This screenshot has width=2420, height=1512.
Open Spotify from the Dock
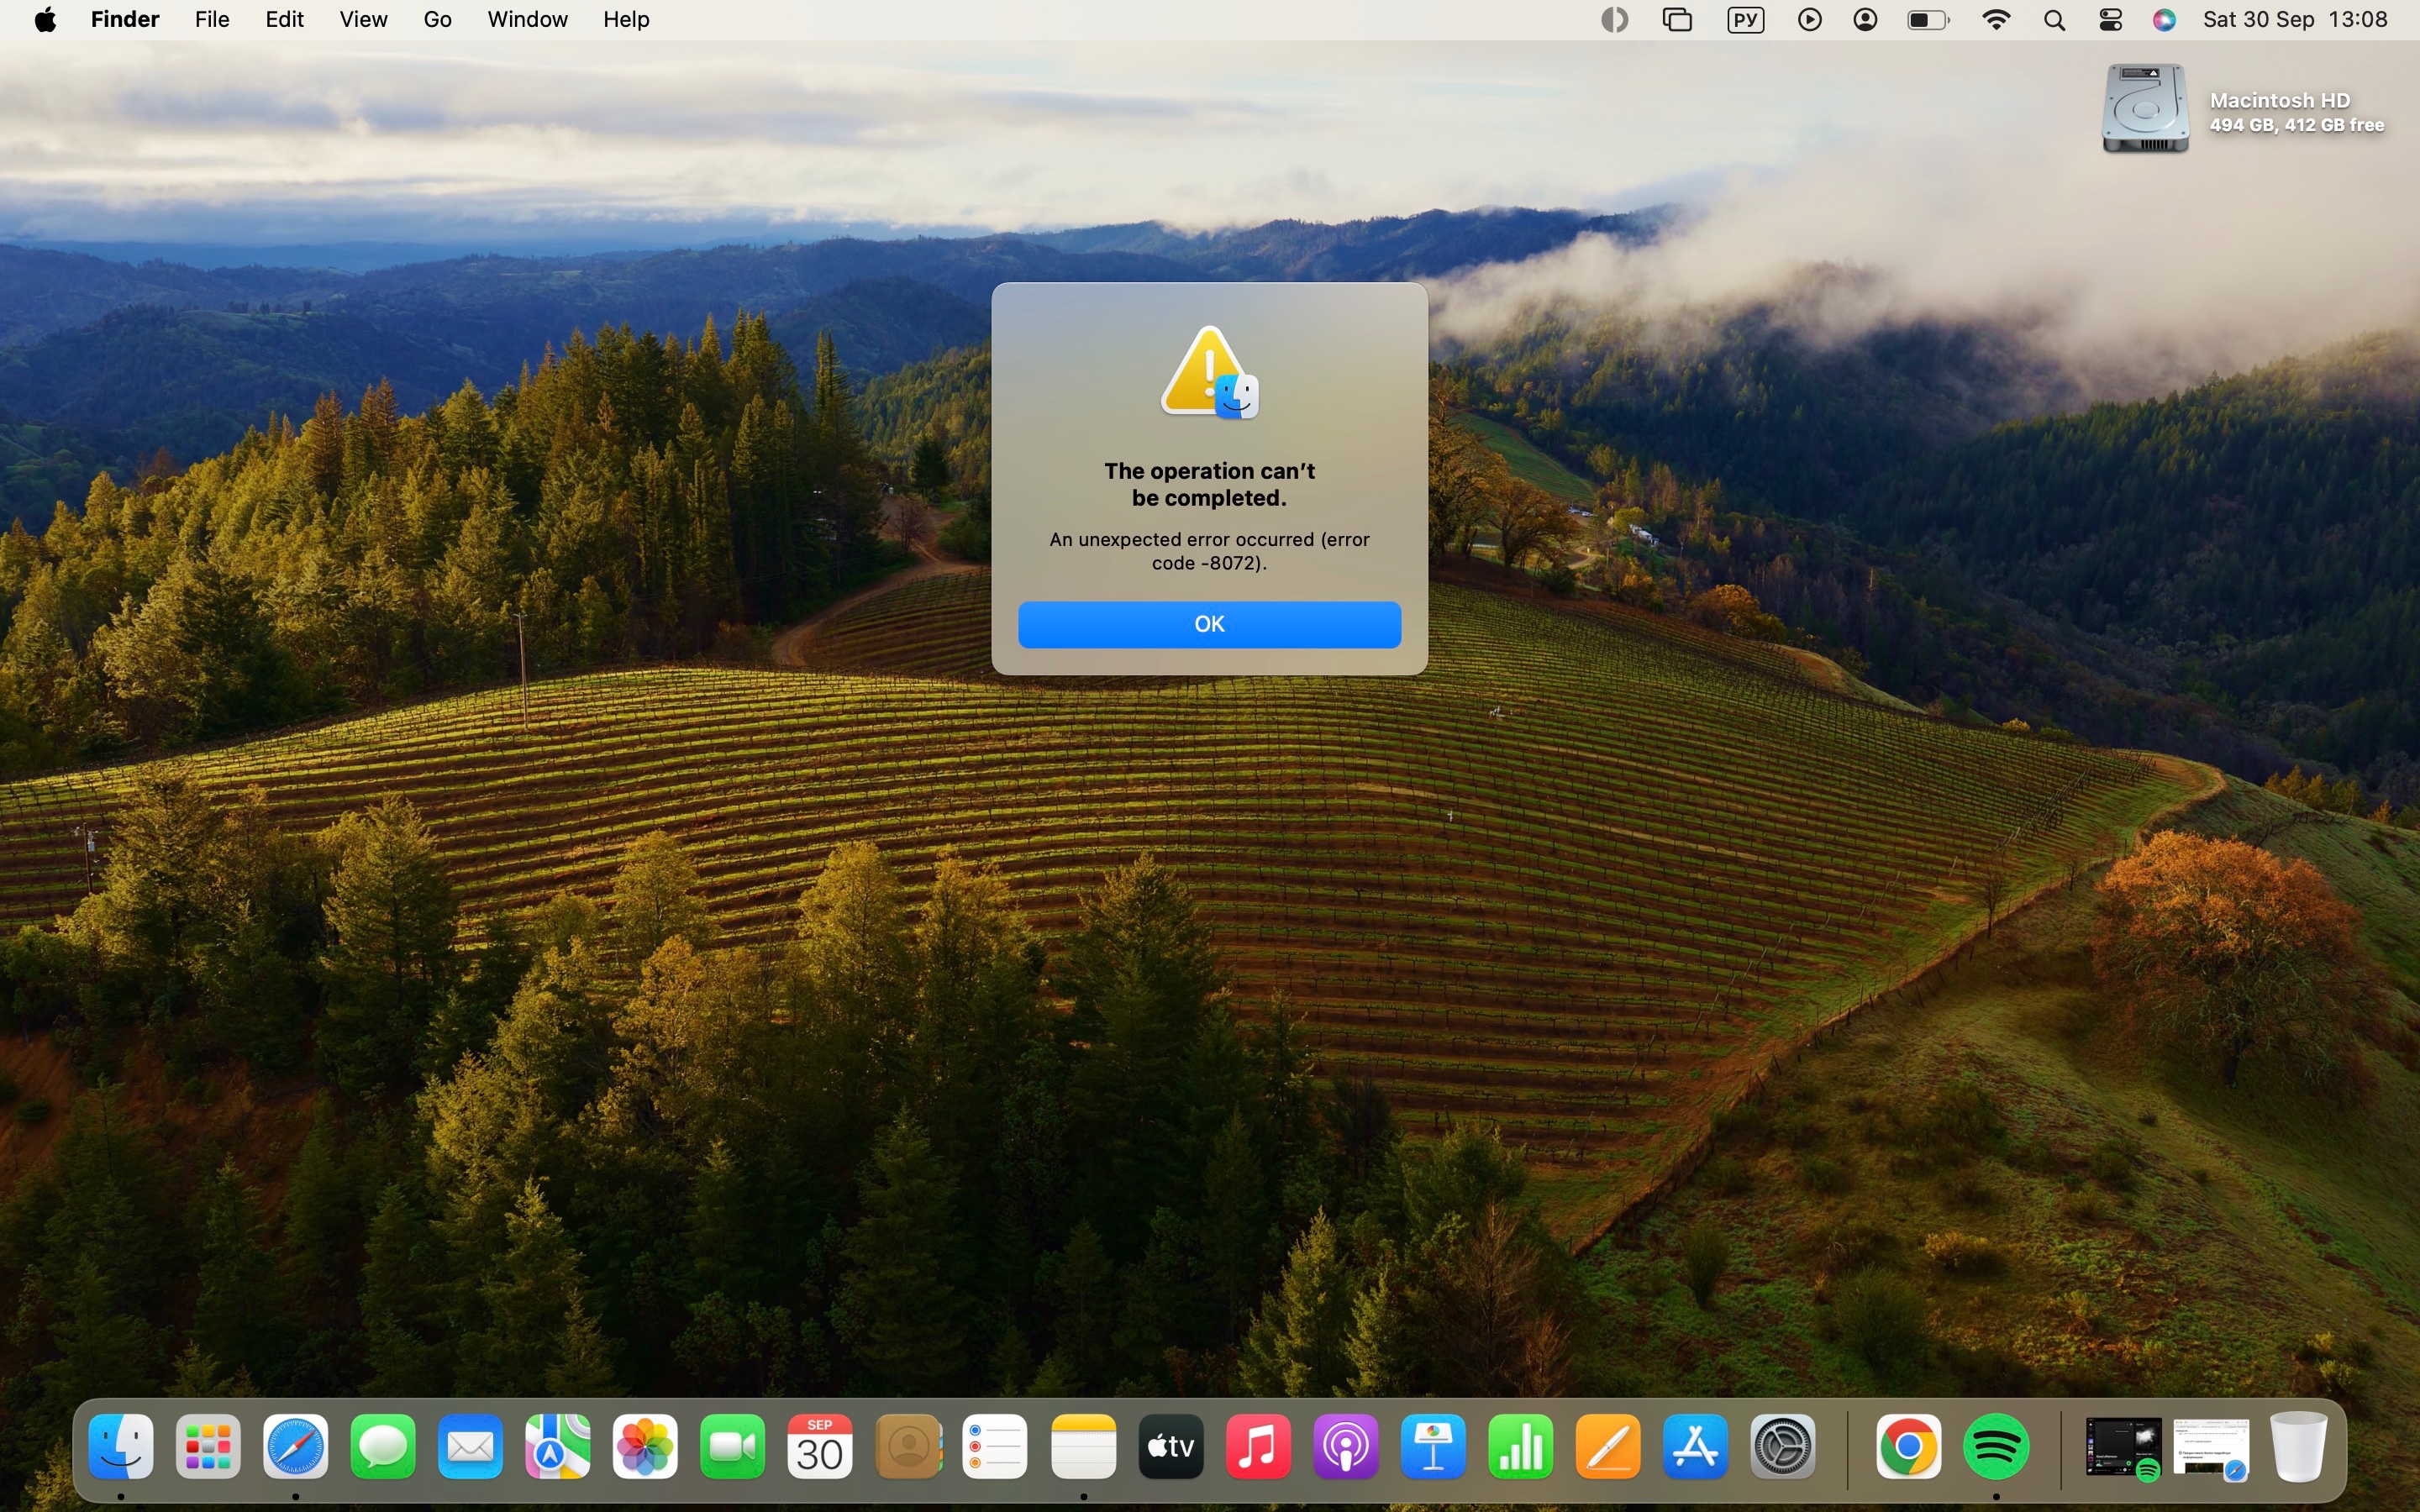[1996, 1447]
